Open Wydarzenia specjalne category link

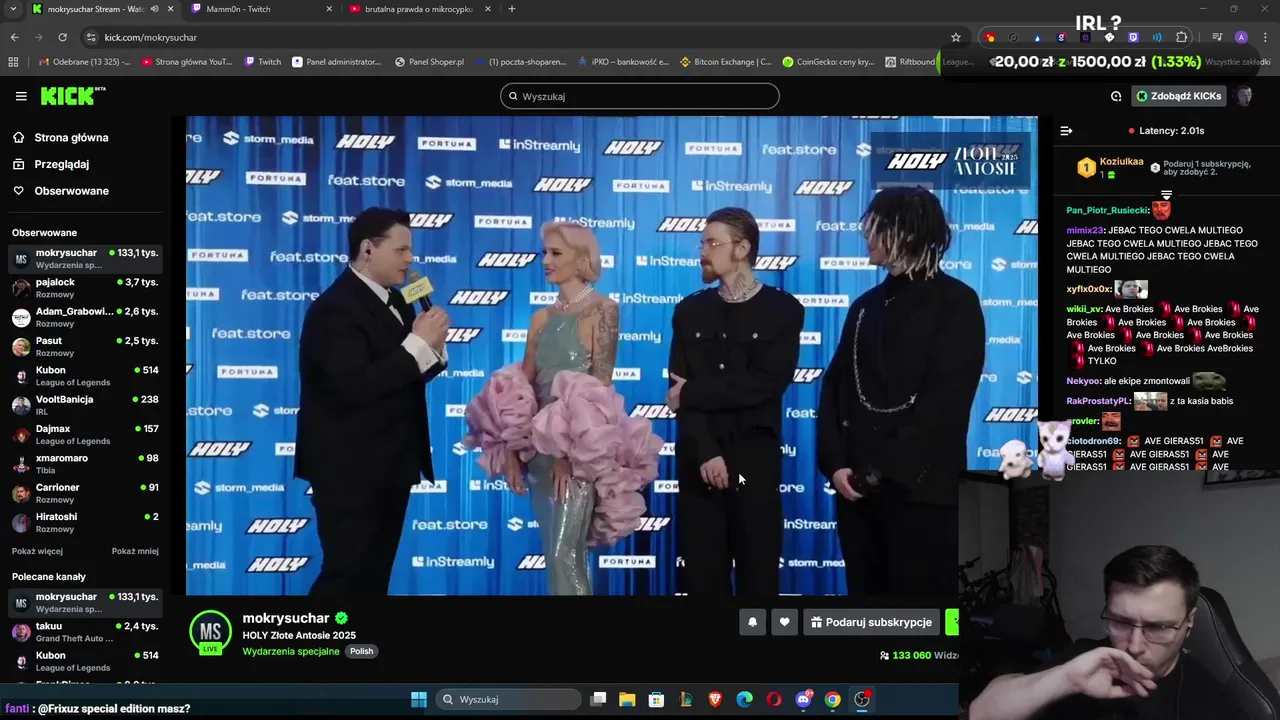point(290,651)
